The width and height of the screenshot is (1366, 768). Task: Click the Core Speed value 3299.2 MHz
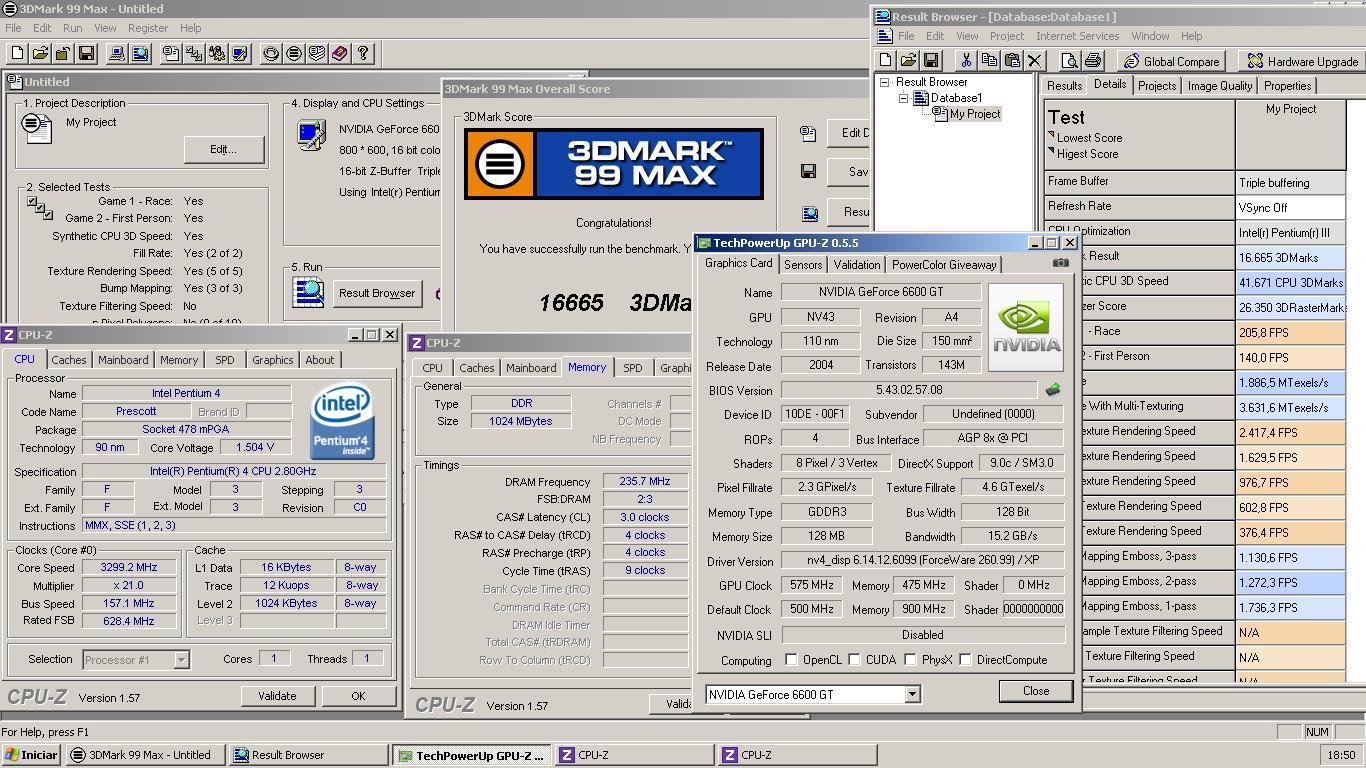click(130, 567)
